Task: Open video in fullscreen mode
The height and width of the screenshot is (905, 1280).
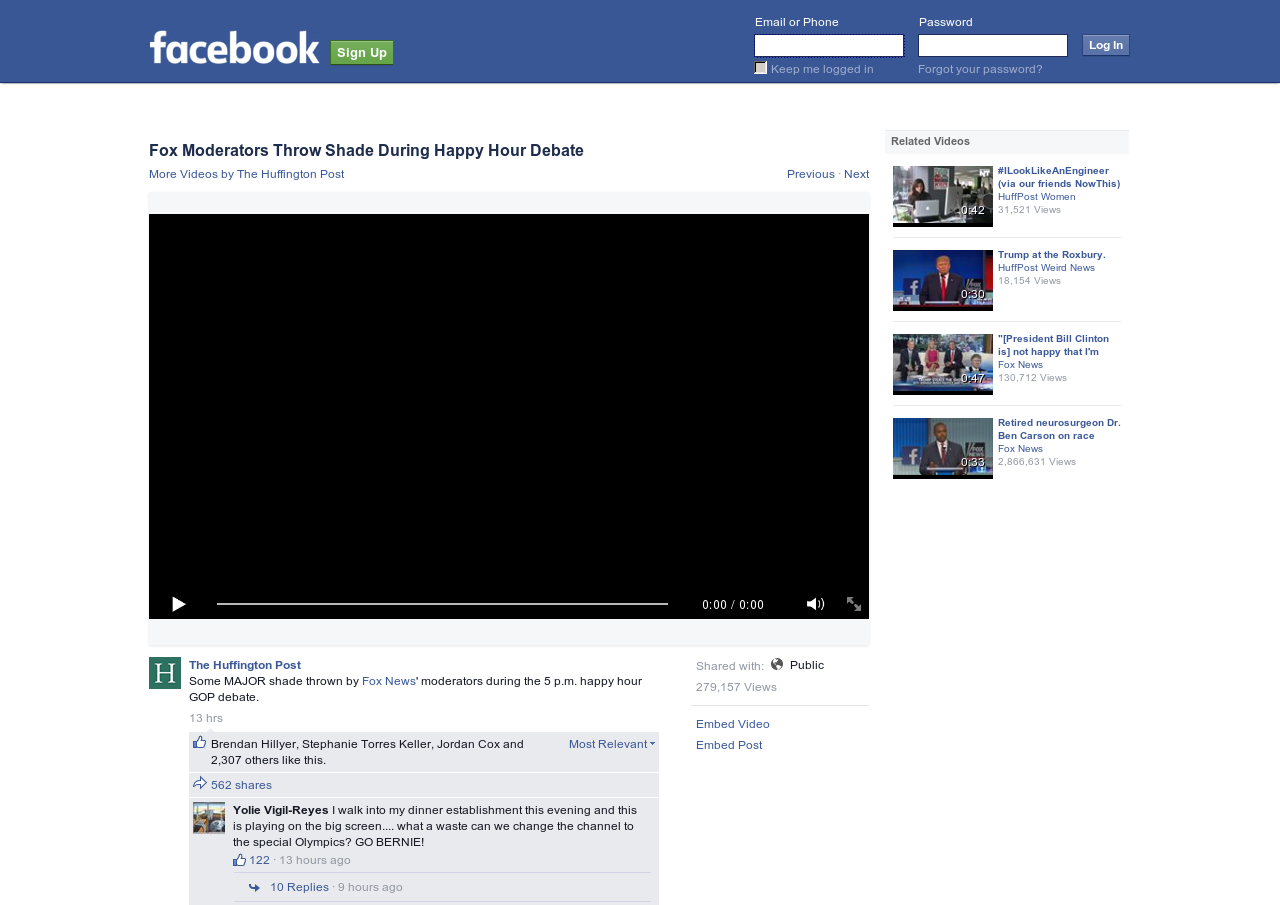Action: pyautogui.click(x=854, y=604)
